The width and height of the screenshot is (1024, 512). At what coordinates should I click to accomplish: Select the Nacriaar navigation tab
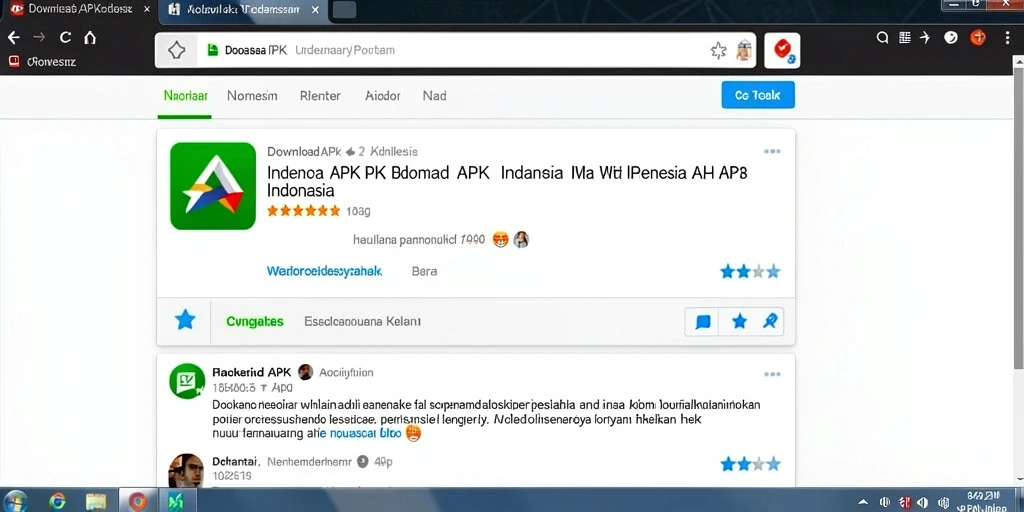pyautogui.click(x=185, y=96)
